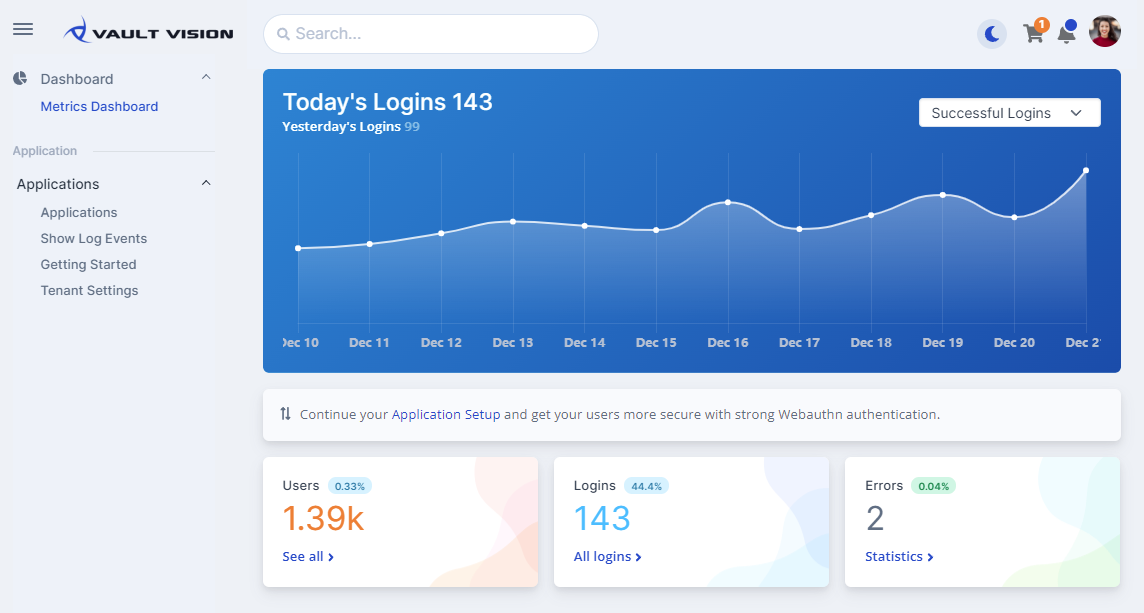Click the transfer arrows icon in the Webauthn banner
The width and height of the screenshot is (1144, 613).
pos(285,414)
